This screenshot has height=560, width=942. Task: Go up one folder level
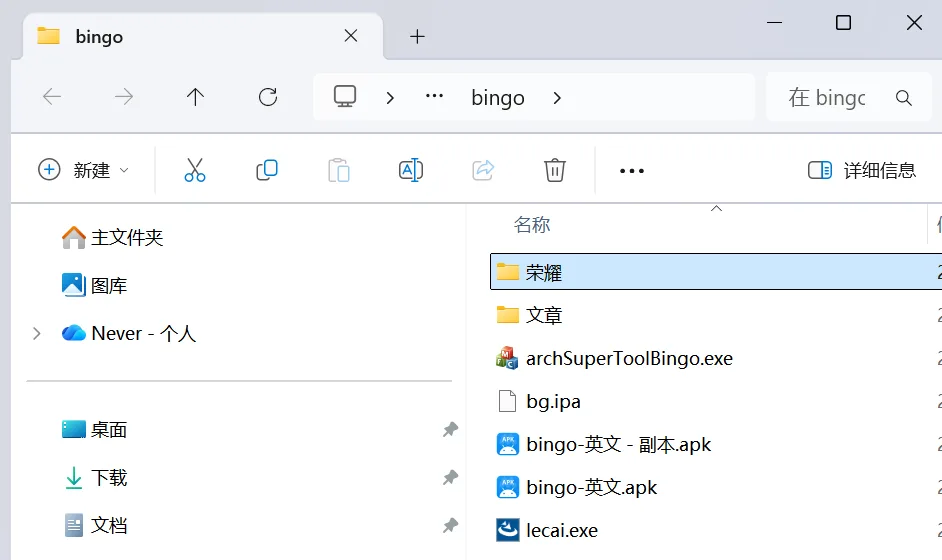coord(195,96)
